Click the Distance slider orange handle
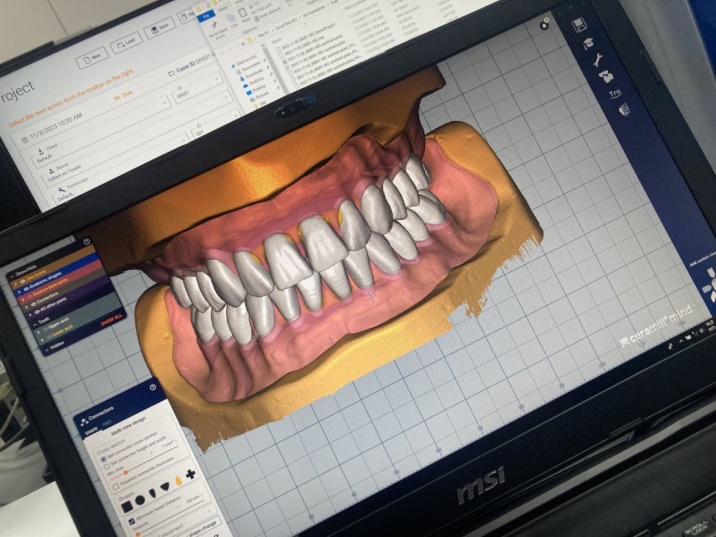 click(x=137, y=534)
